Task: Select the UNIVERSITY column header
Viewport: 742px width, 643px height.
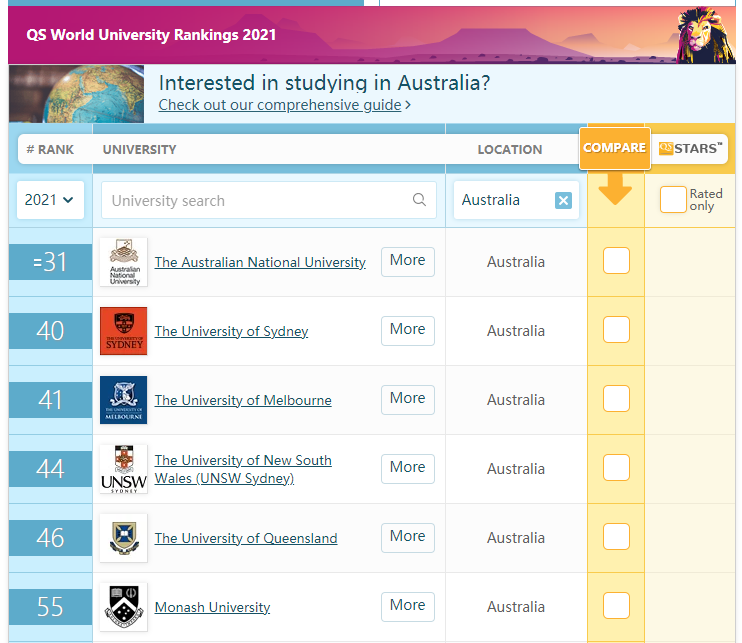Action: (140, 150)
